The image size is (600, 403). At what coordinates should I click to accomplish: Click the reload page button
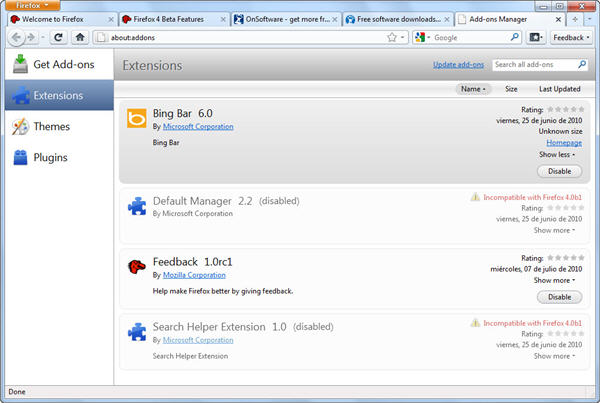59,38
